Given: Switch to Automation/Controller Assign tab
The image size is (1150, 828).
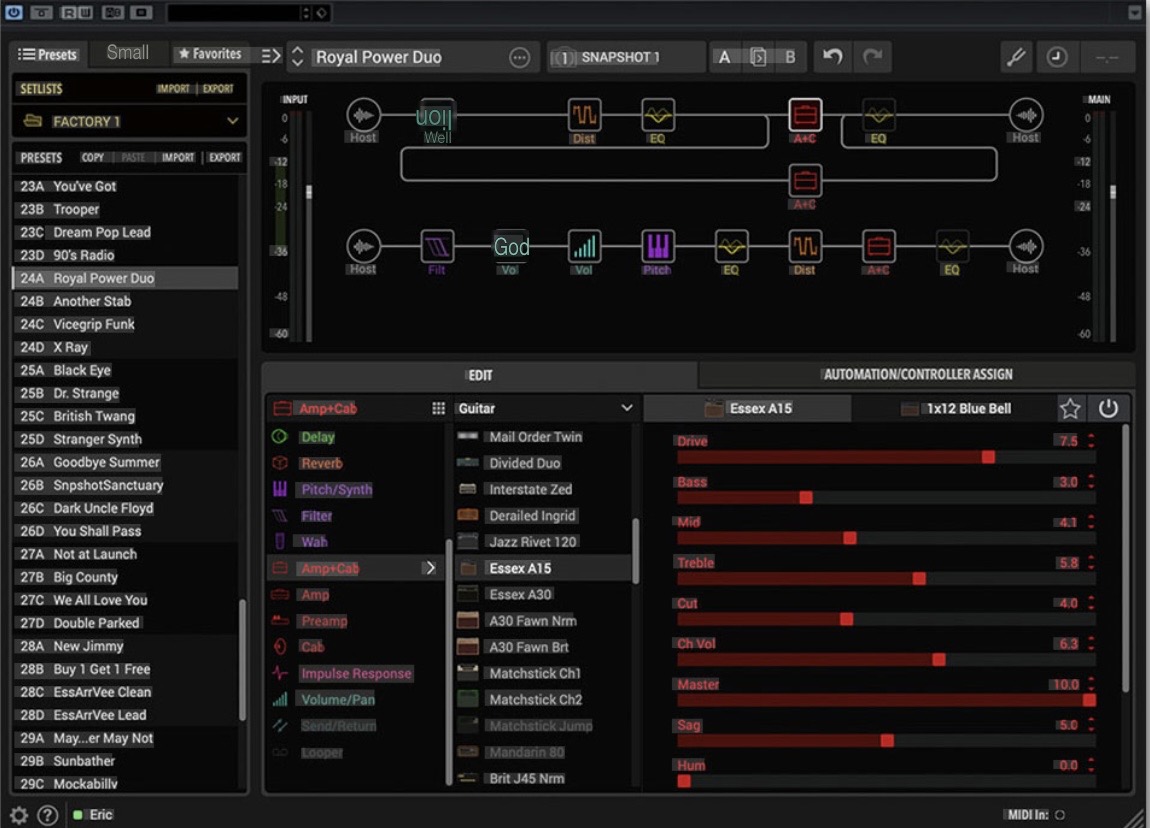Looking at the screenshot, I should tap(918, 375).
